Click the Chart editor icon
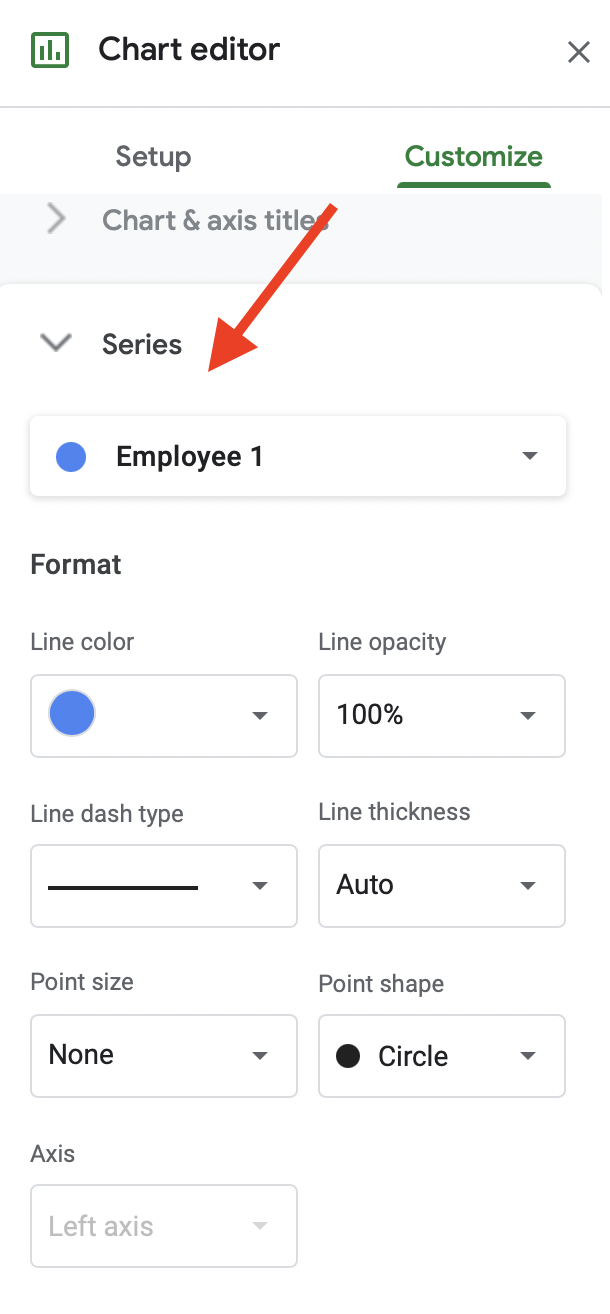Screen dimensions: 610x1314 pyautogui.click(x=49, y=50)
